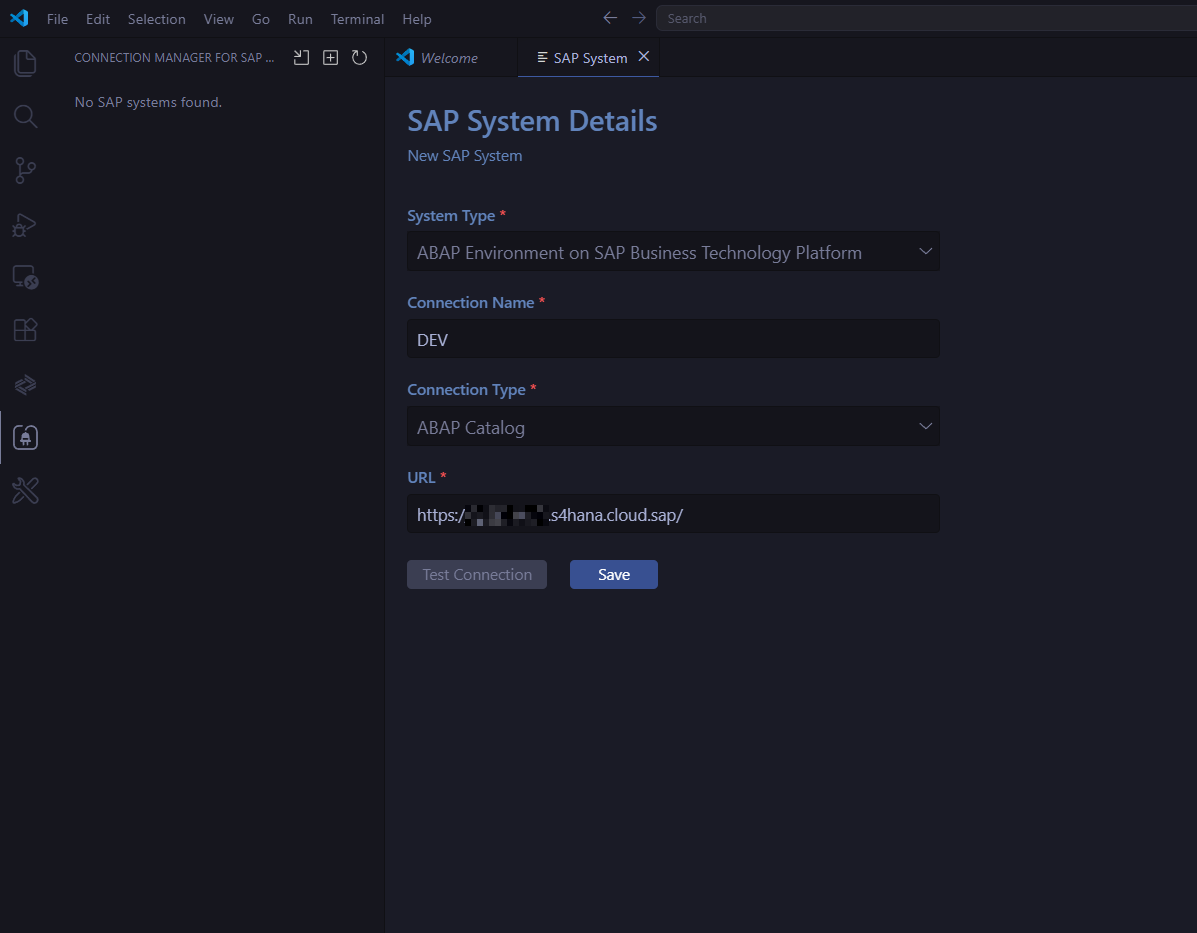Click the Connection Name field
The width and height of the screenshot is (1197, 933).
pos(673,339)
